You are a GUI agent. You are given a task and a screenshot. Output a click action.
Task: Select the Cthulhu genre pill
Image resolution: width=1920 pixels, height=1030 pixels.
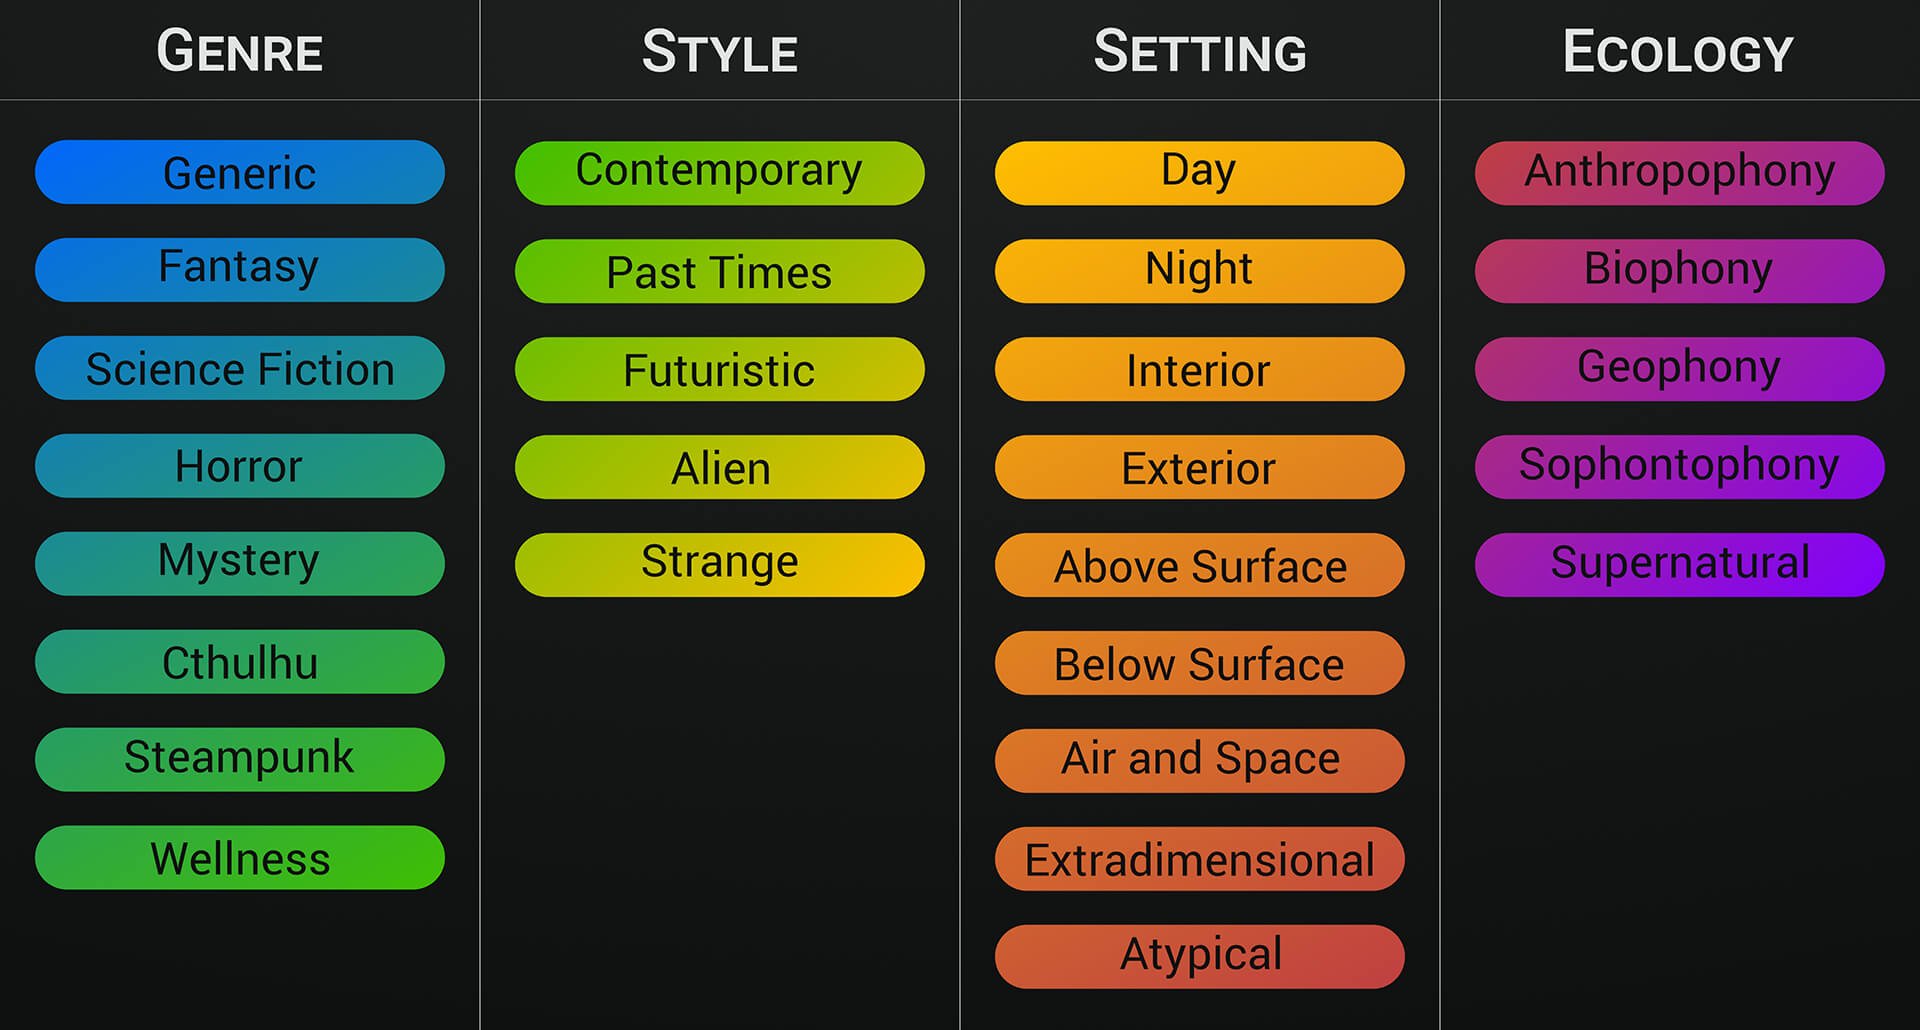[x=240, y=662]
